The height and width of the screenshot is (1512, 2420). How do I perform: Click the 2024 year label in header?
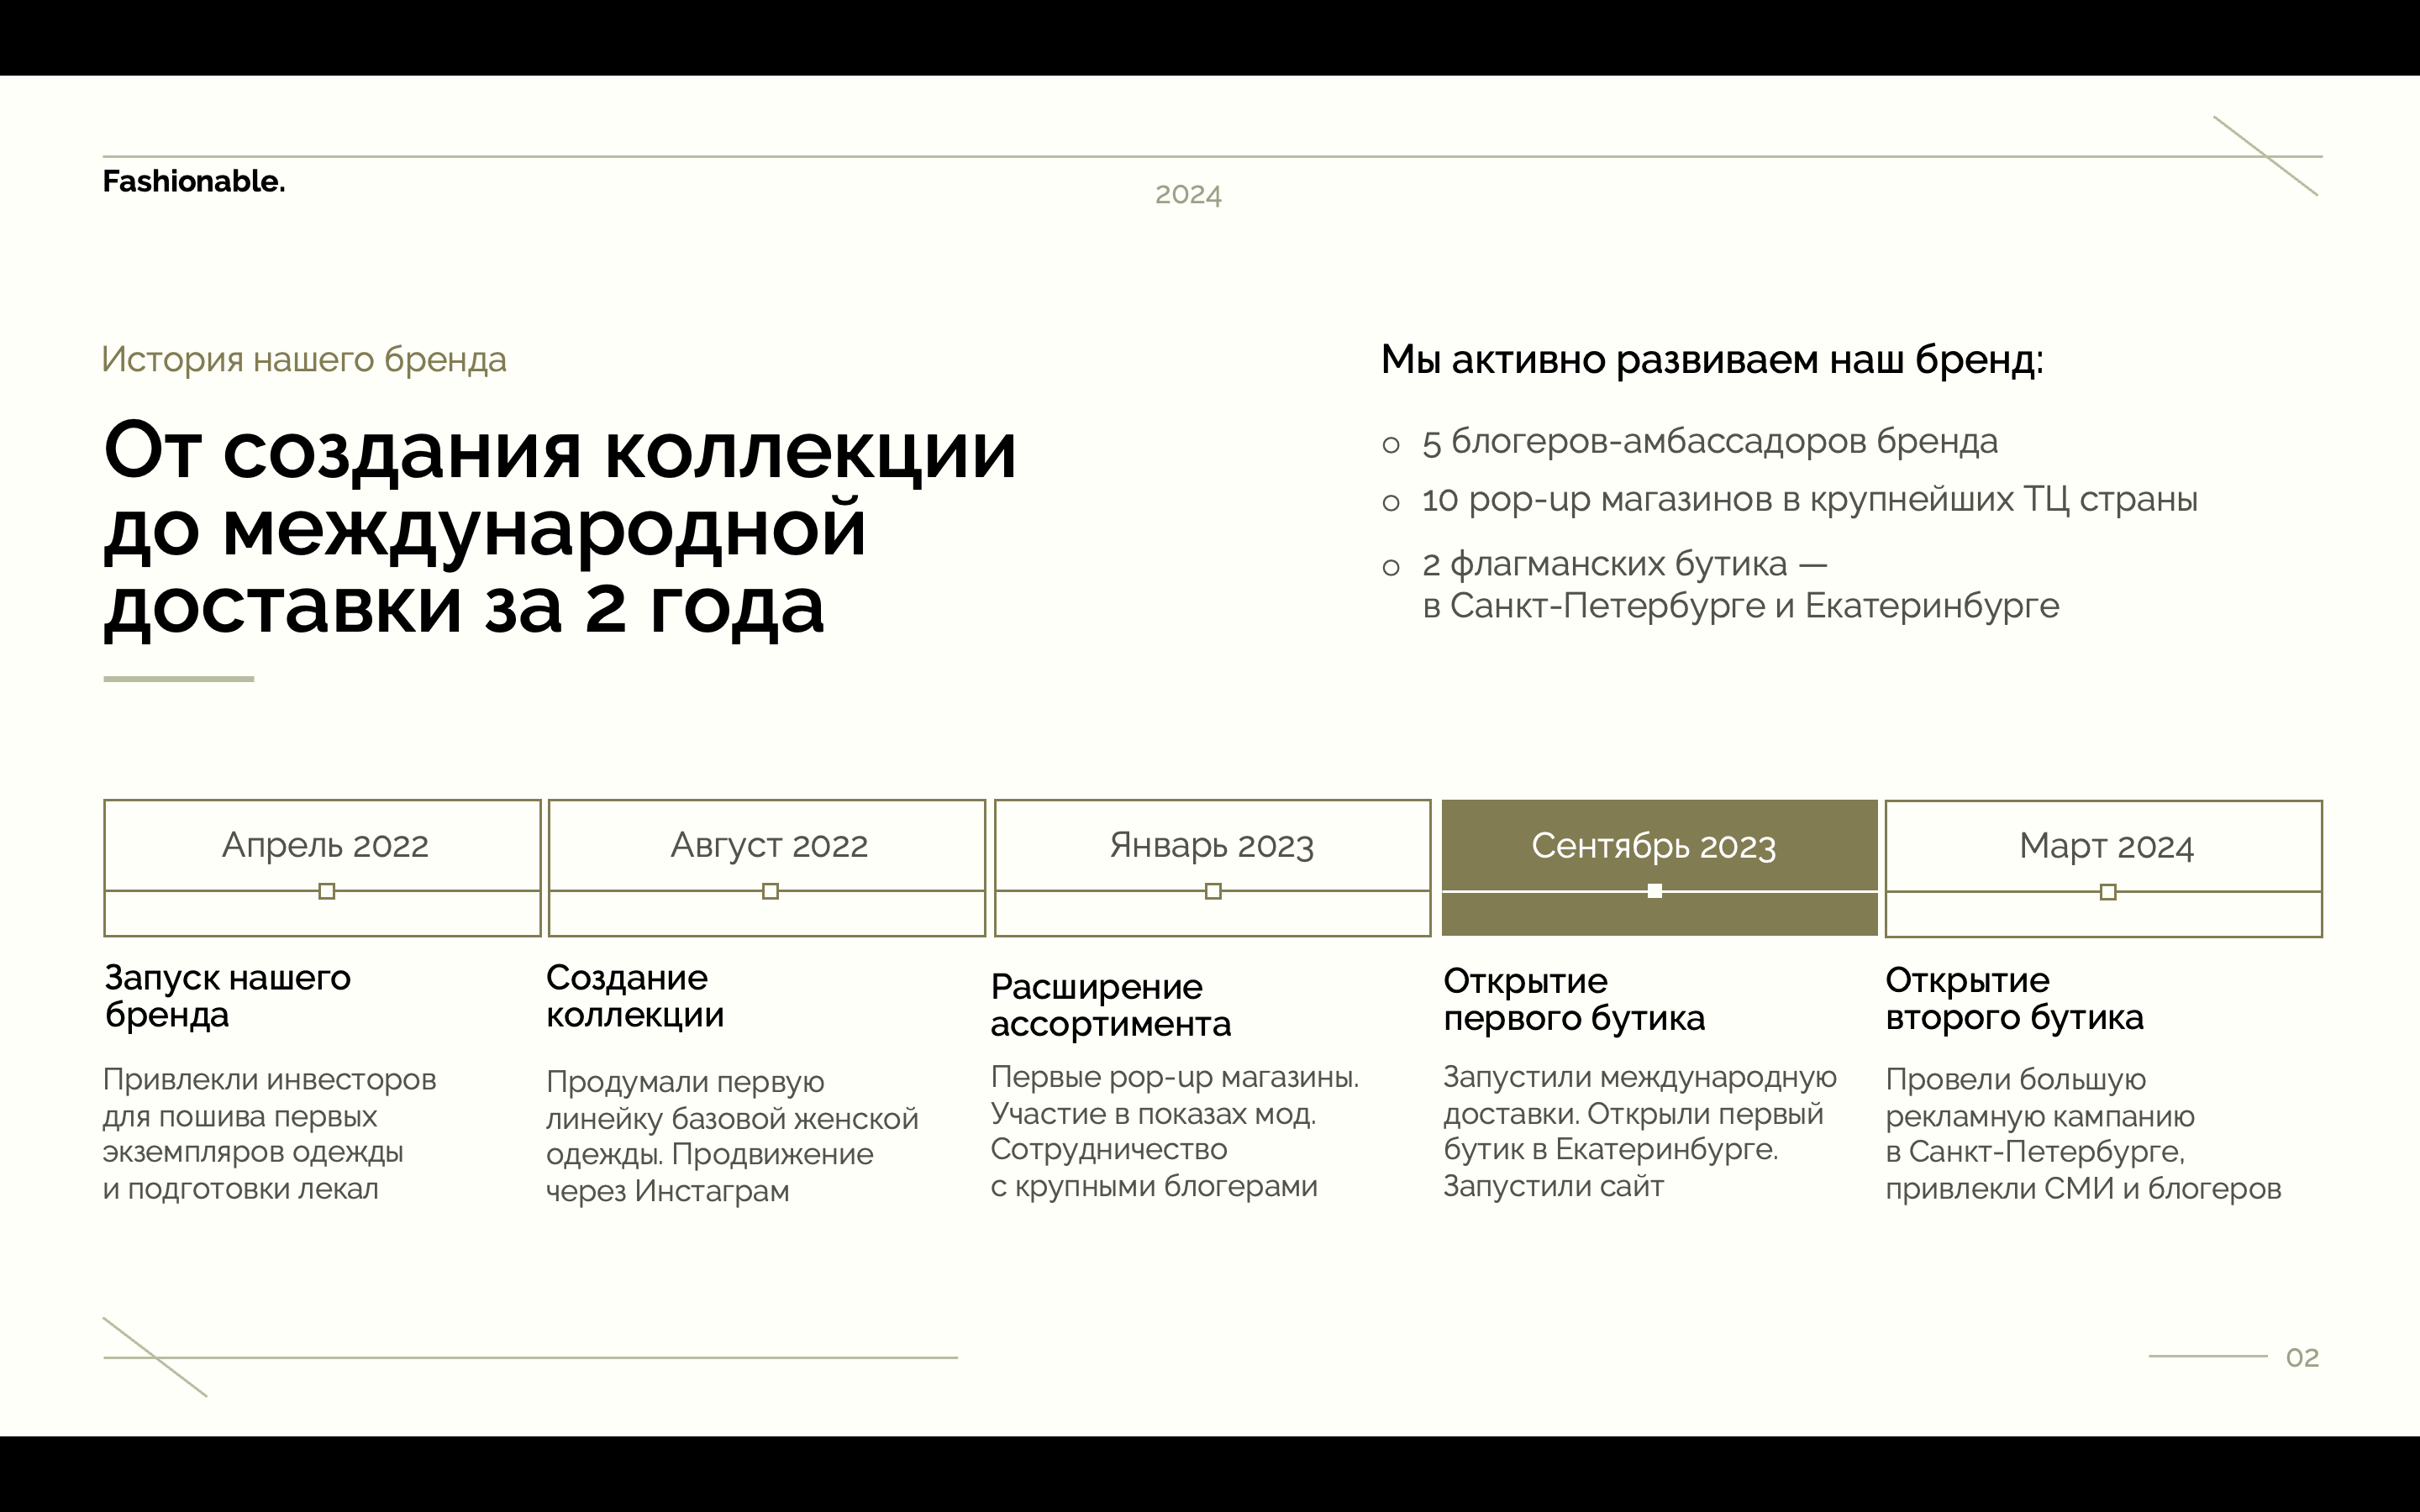(1188, 195)
